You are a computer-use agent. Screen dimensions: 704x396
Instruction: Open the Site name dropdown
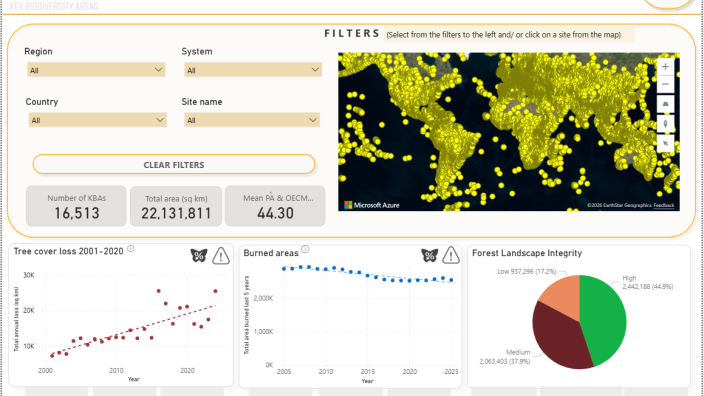click(252, 120)
